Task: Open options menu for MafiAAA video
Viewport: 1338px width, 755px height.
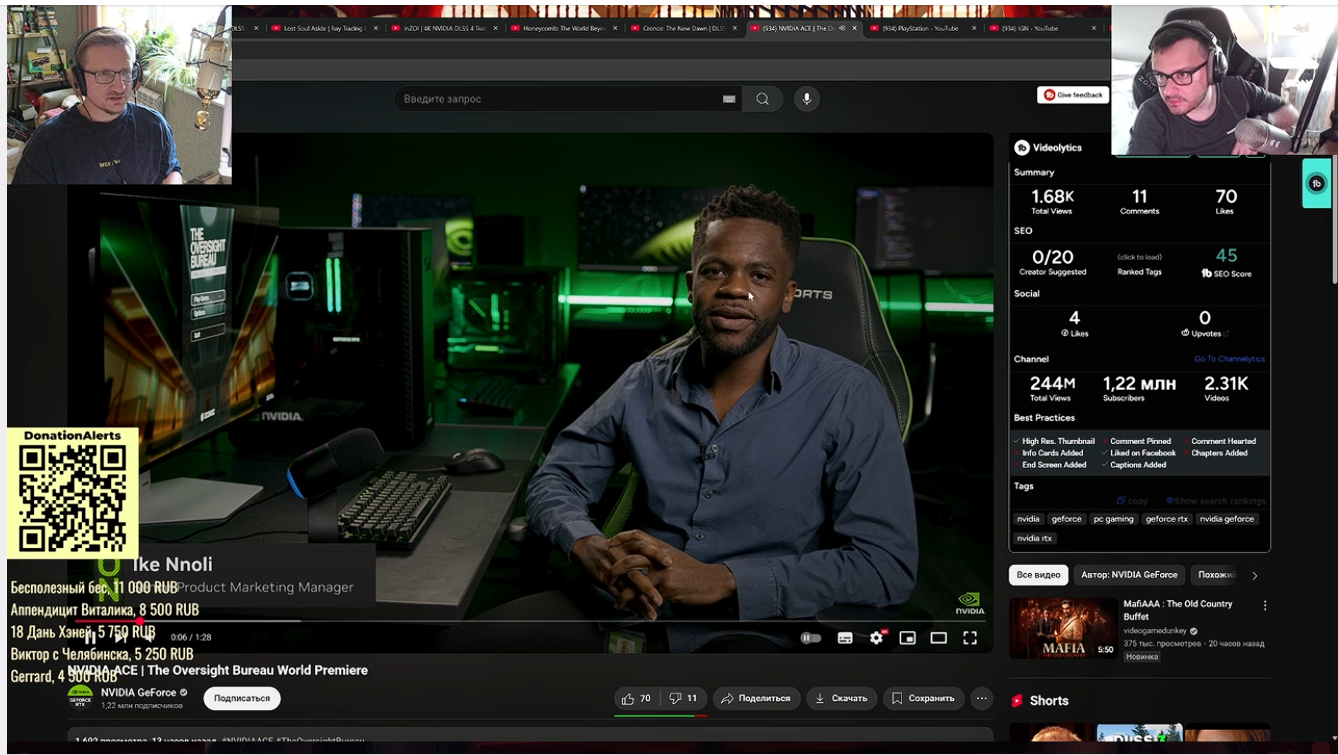Action: pos(1265,606)
